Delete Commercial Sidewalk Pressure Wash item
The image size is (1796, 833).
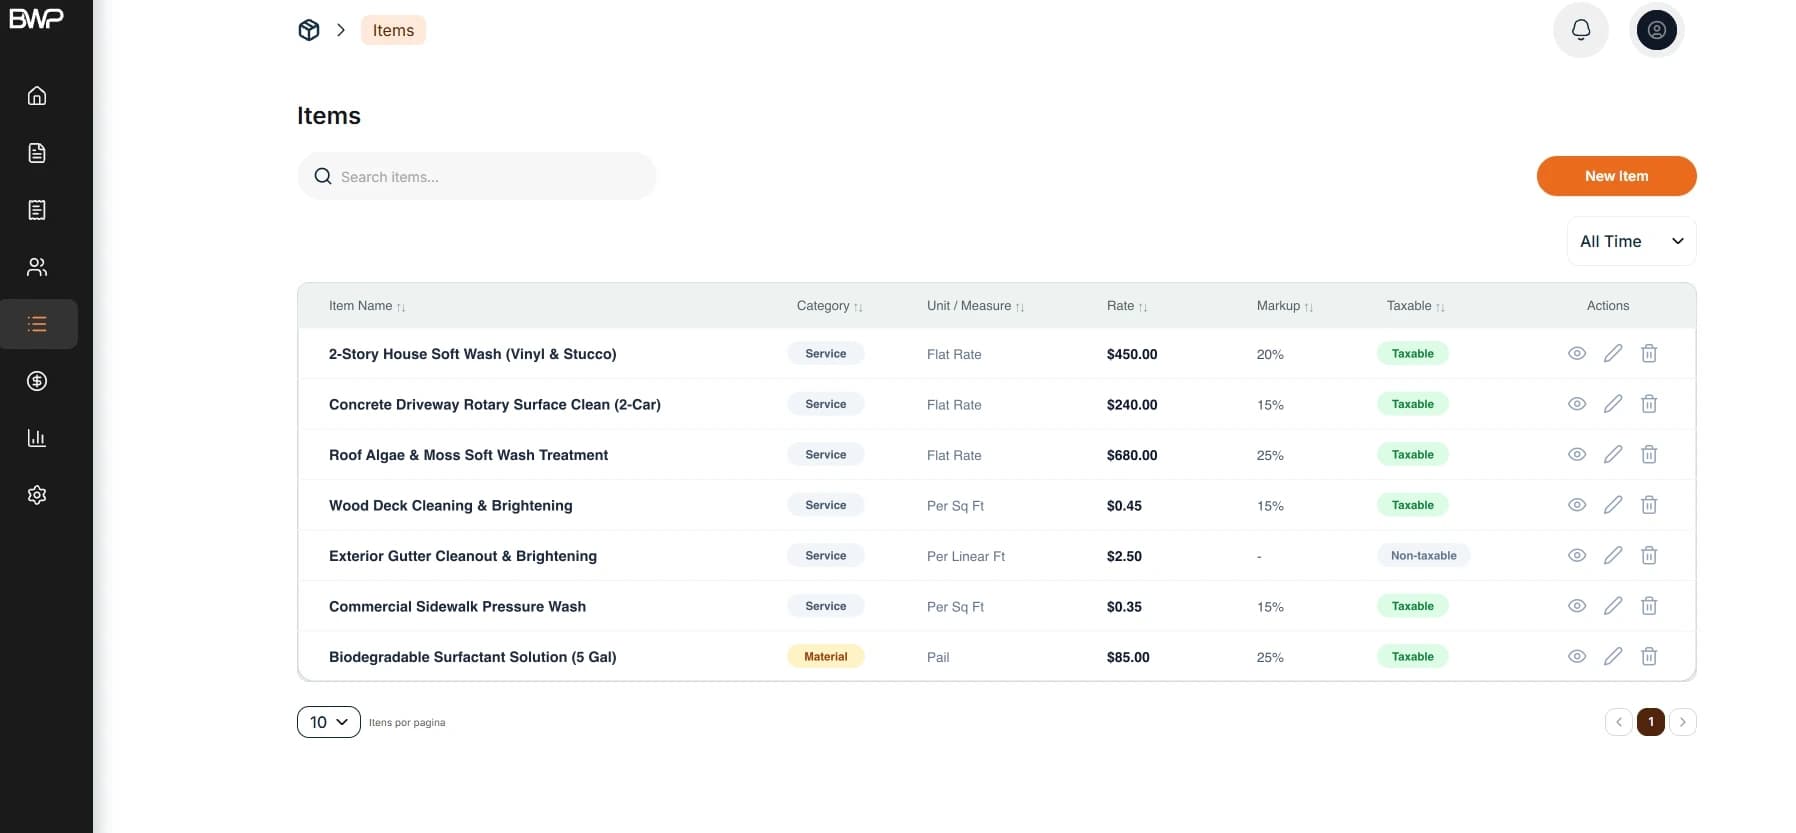coord(1649,606)
